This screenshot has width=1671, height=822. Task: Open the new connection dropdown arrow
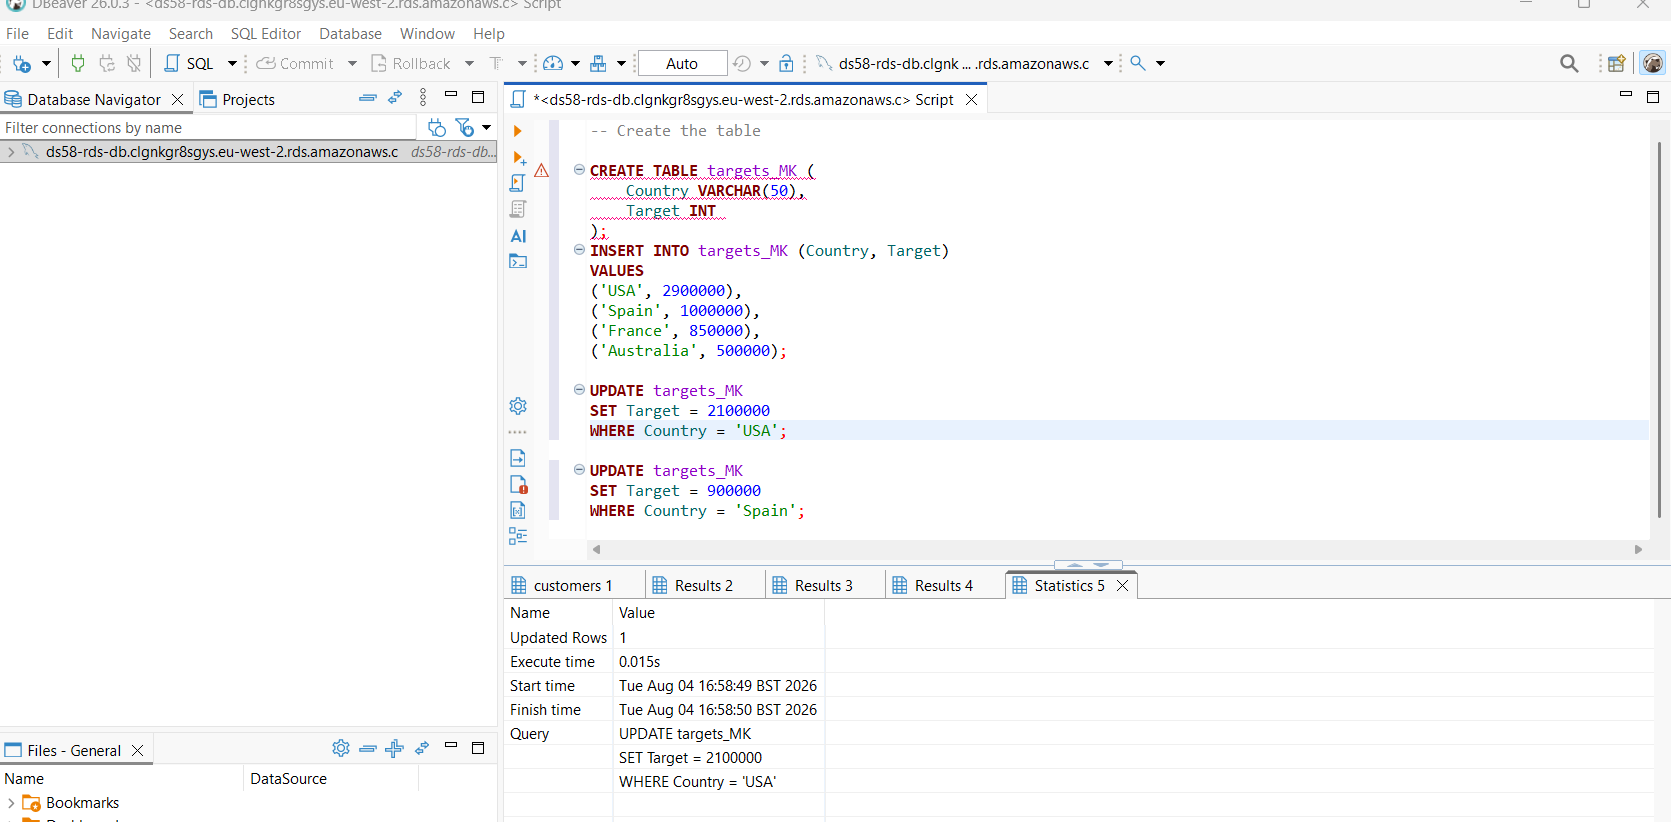46,64
